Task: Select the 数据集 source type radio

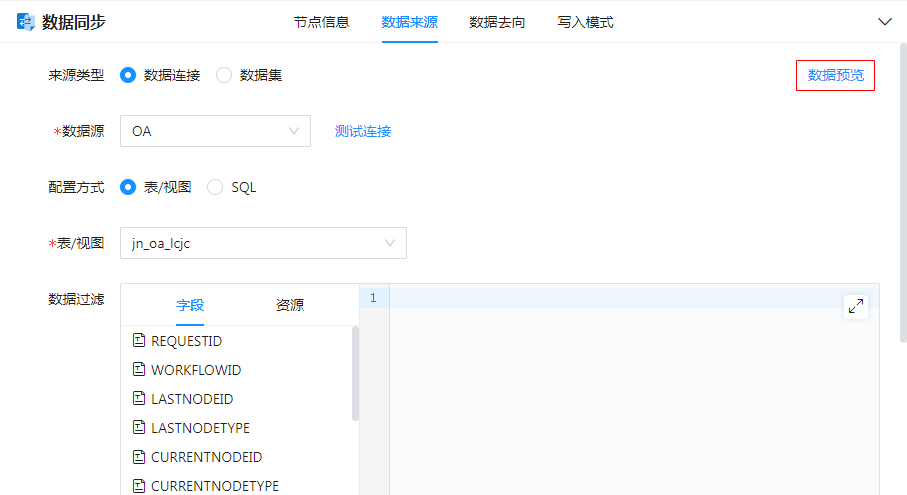Action: [x=224, y=75]
